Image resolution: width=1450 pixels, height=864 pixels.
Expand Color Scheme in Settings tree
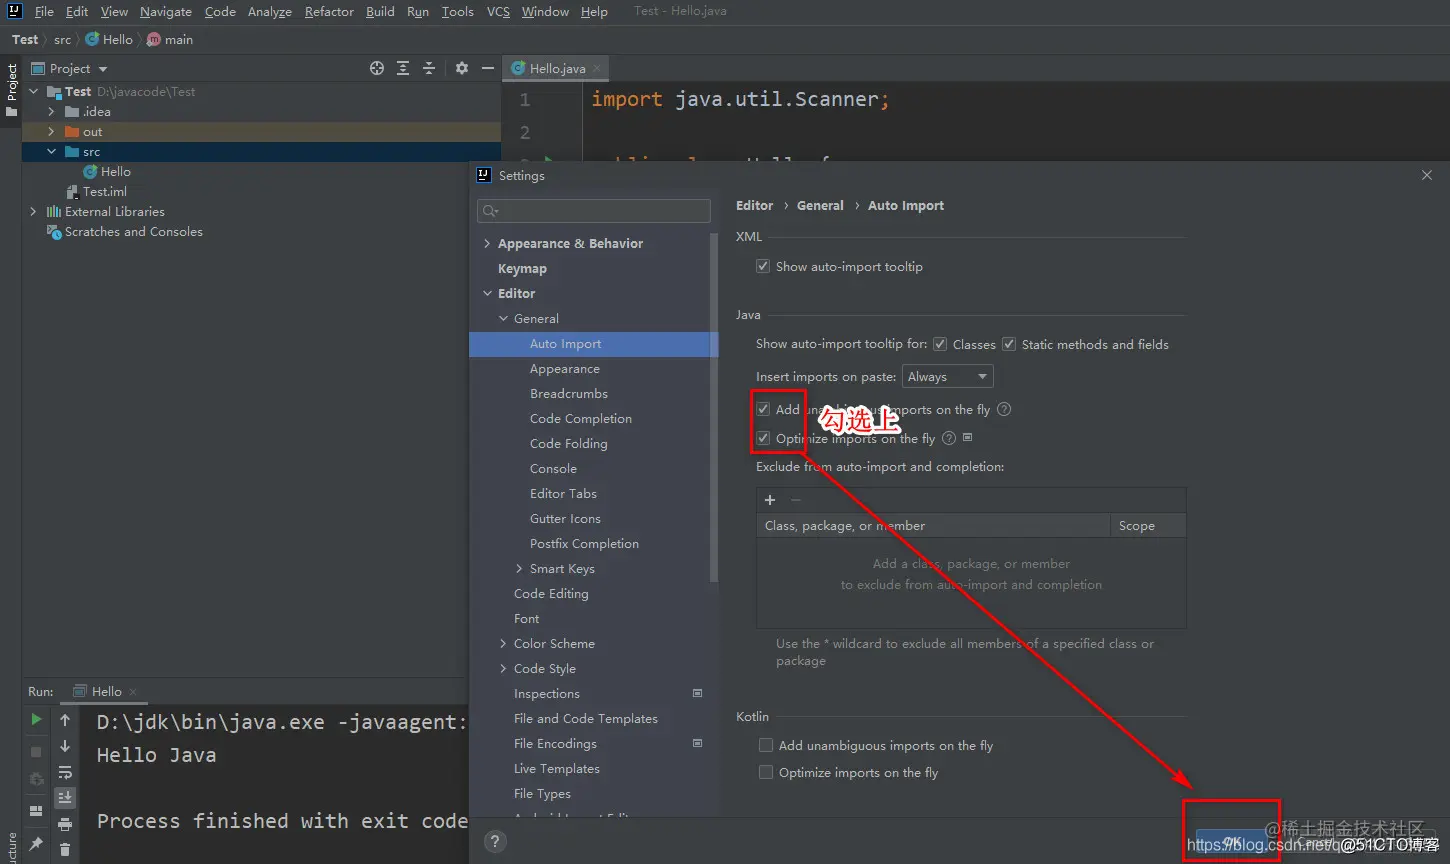pyautogui.click(x=503, y=643)
